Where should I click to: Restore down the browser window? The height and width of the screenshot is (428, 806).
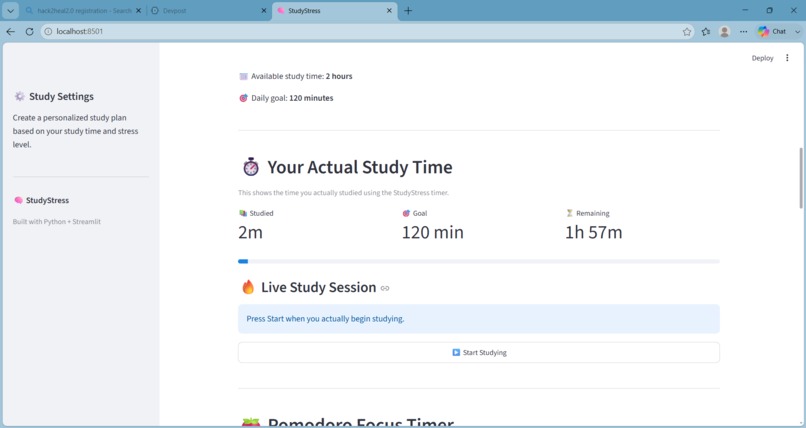770,10
